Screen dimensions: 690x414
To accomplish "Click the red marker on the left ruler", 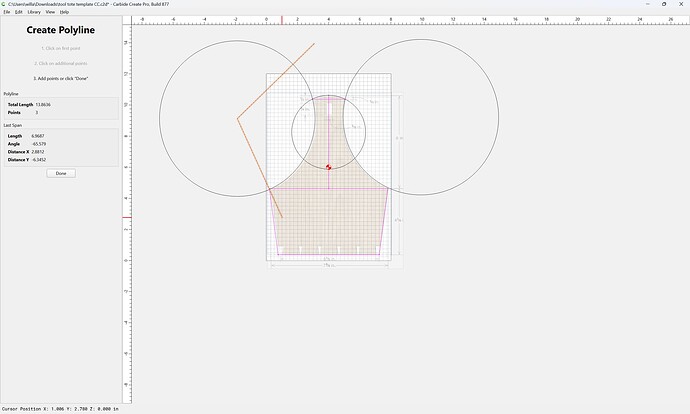I will click(x=127, y=217).
